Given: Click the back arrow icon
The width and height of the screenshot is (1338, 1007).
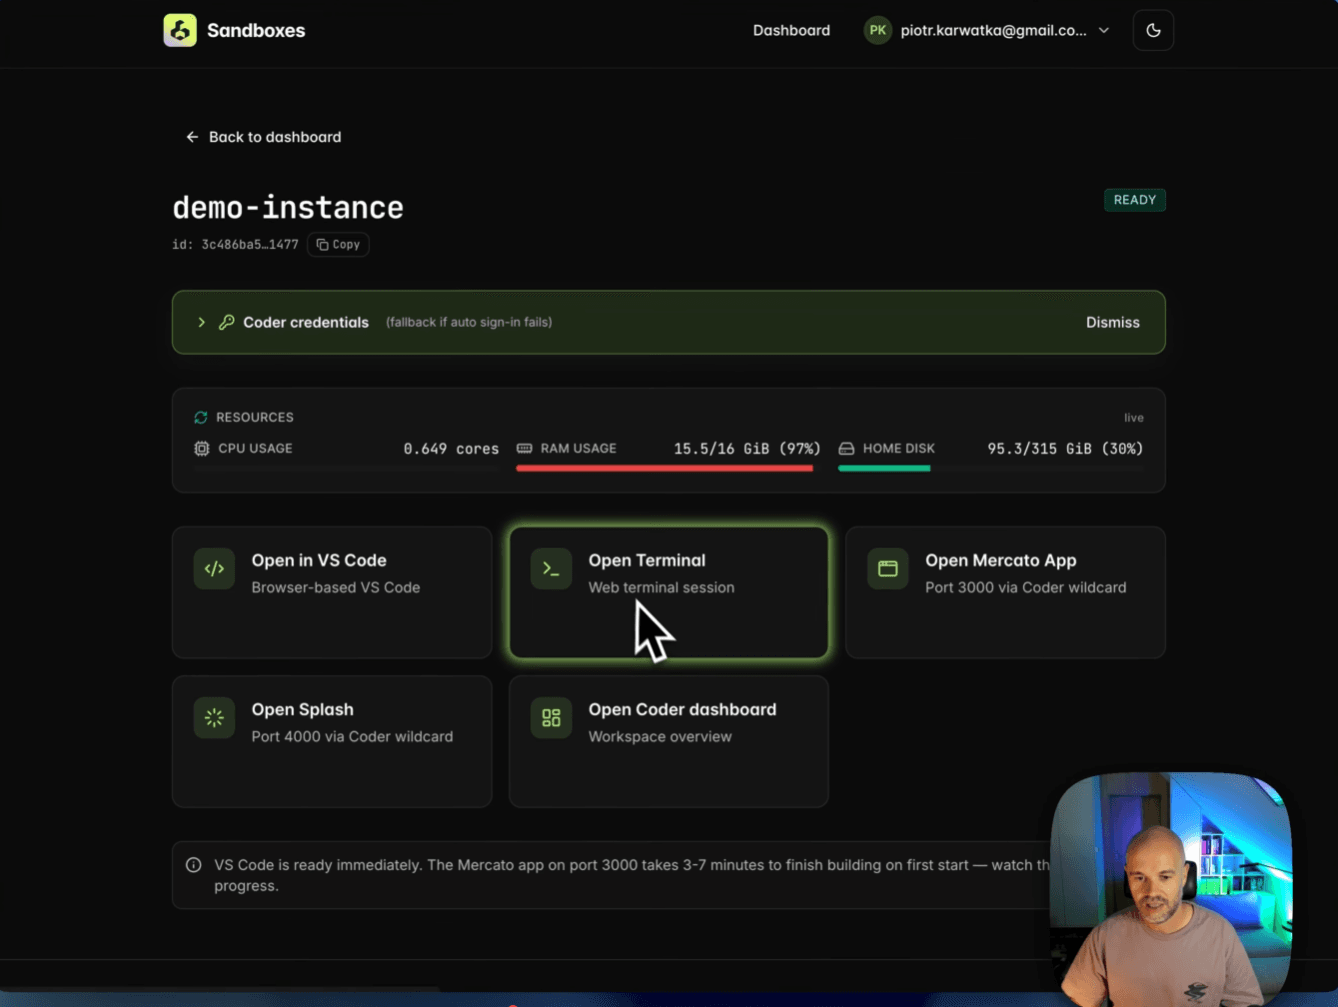Looking at the screenshot, I should coord(192,137).
